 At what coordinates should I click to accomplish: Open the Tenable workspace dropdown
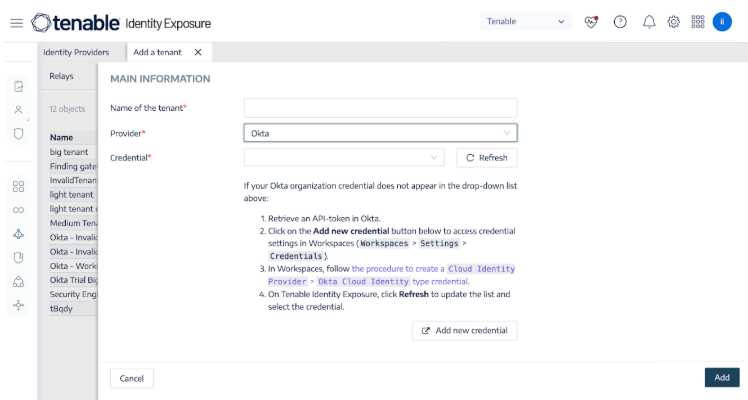[526, 21]
